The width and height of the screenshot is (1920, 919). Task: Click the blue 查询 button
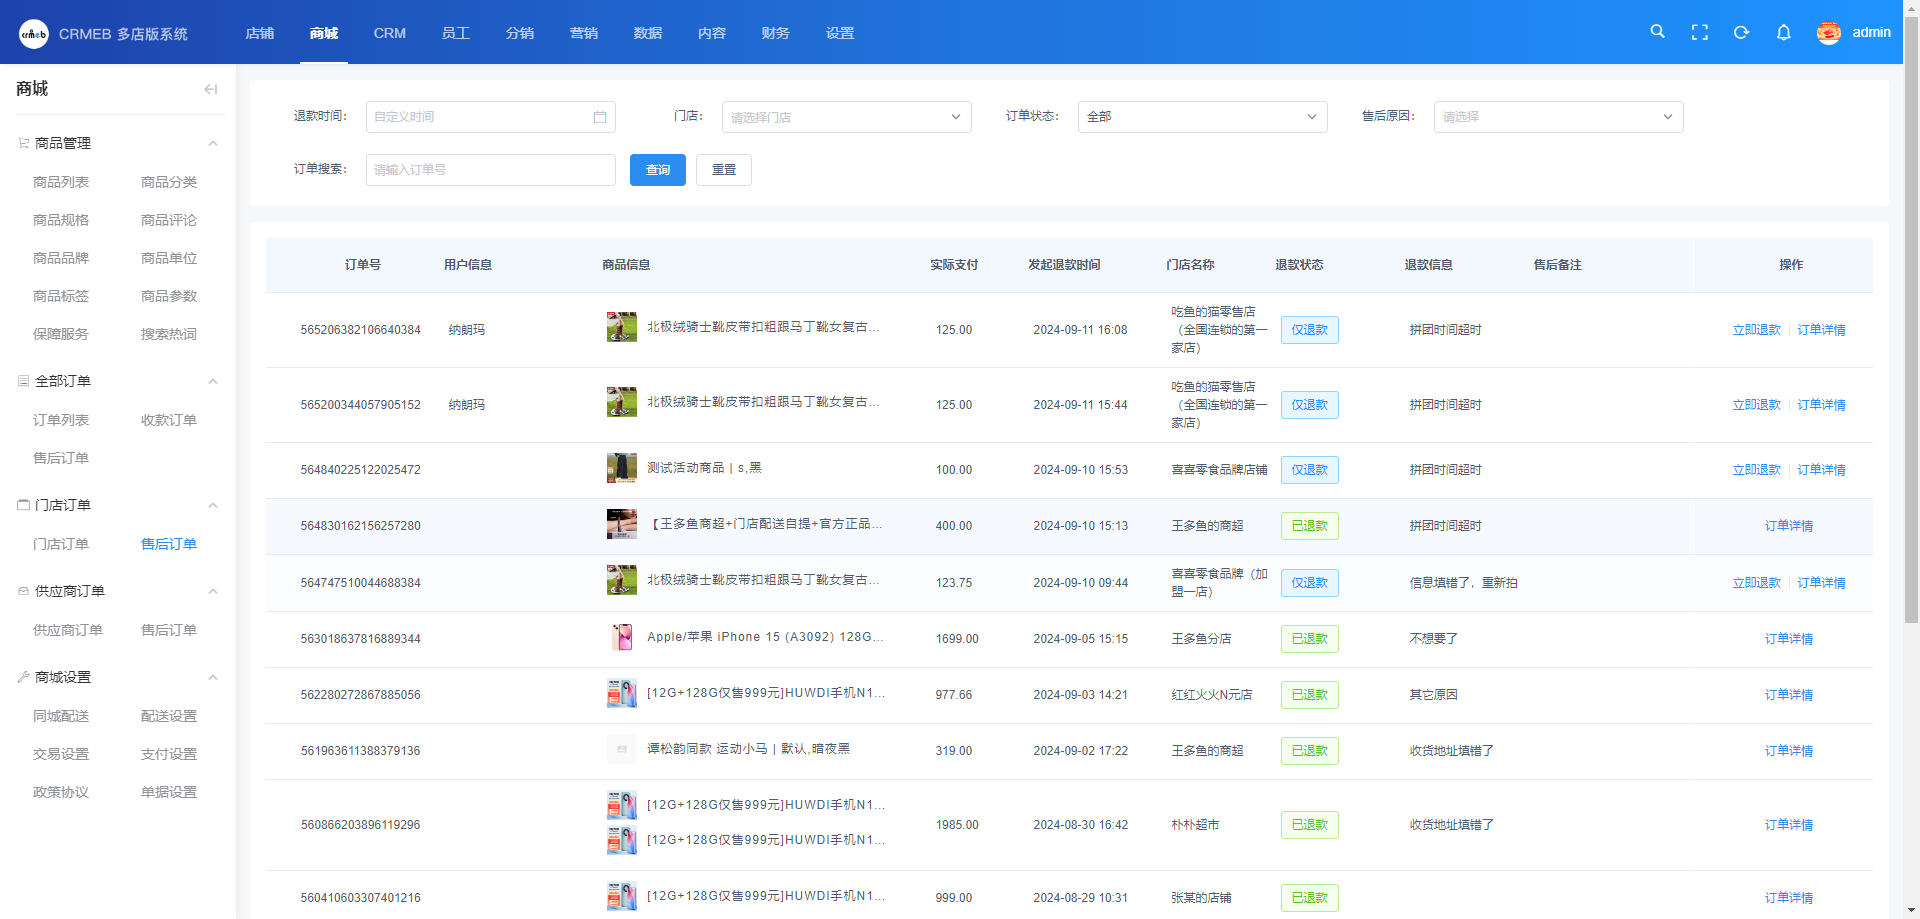coord(657,170)
